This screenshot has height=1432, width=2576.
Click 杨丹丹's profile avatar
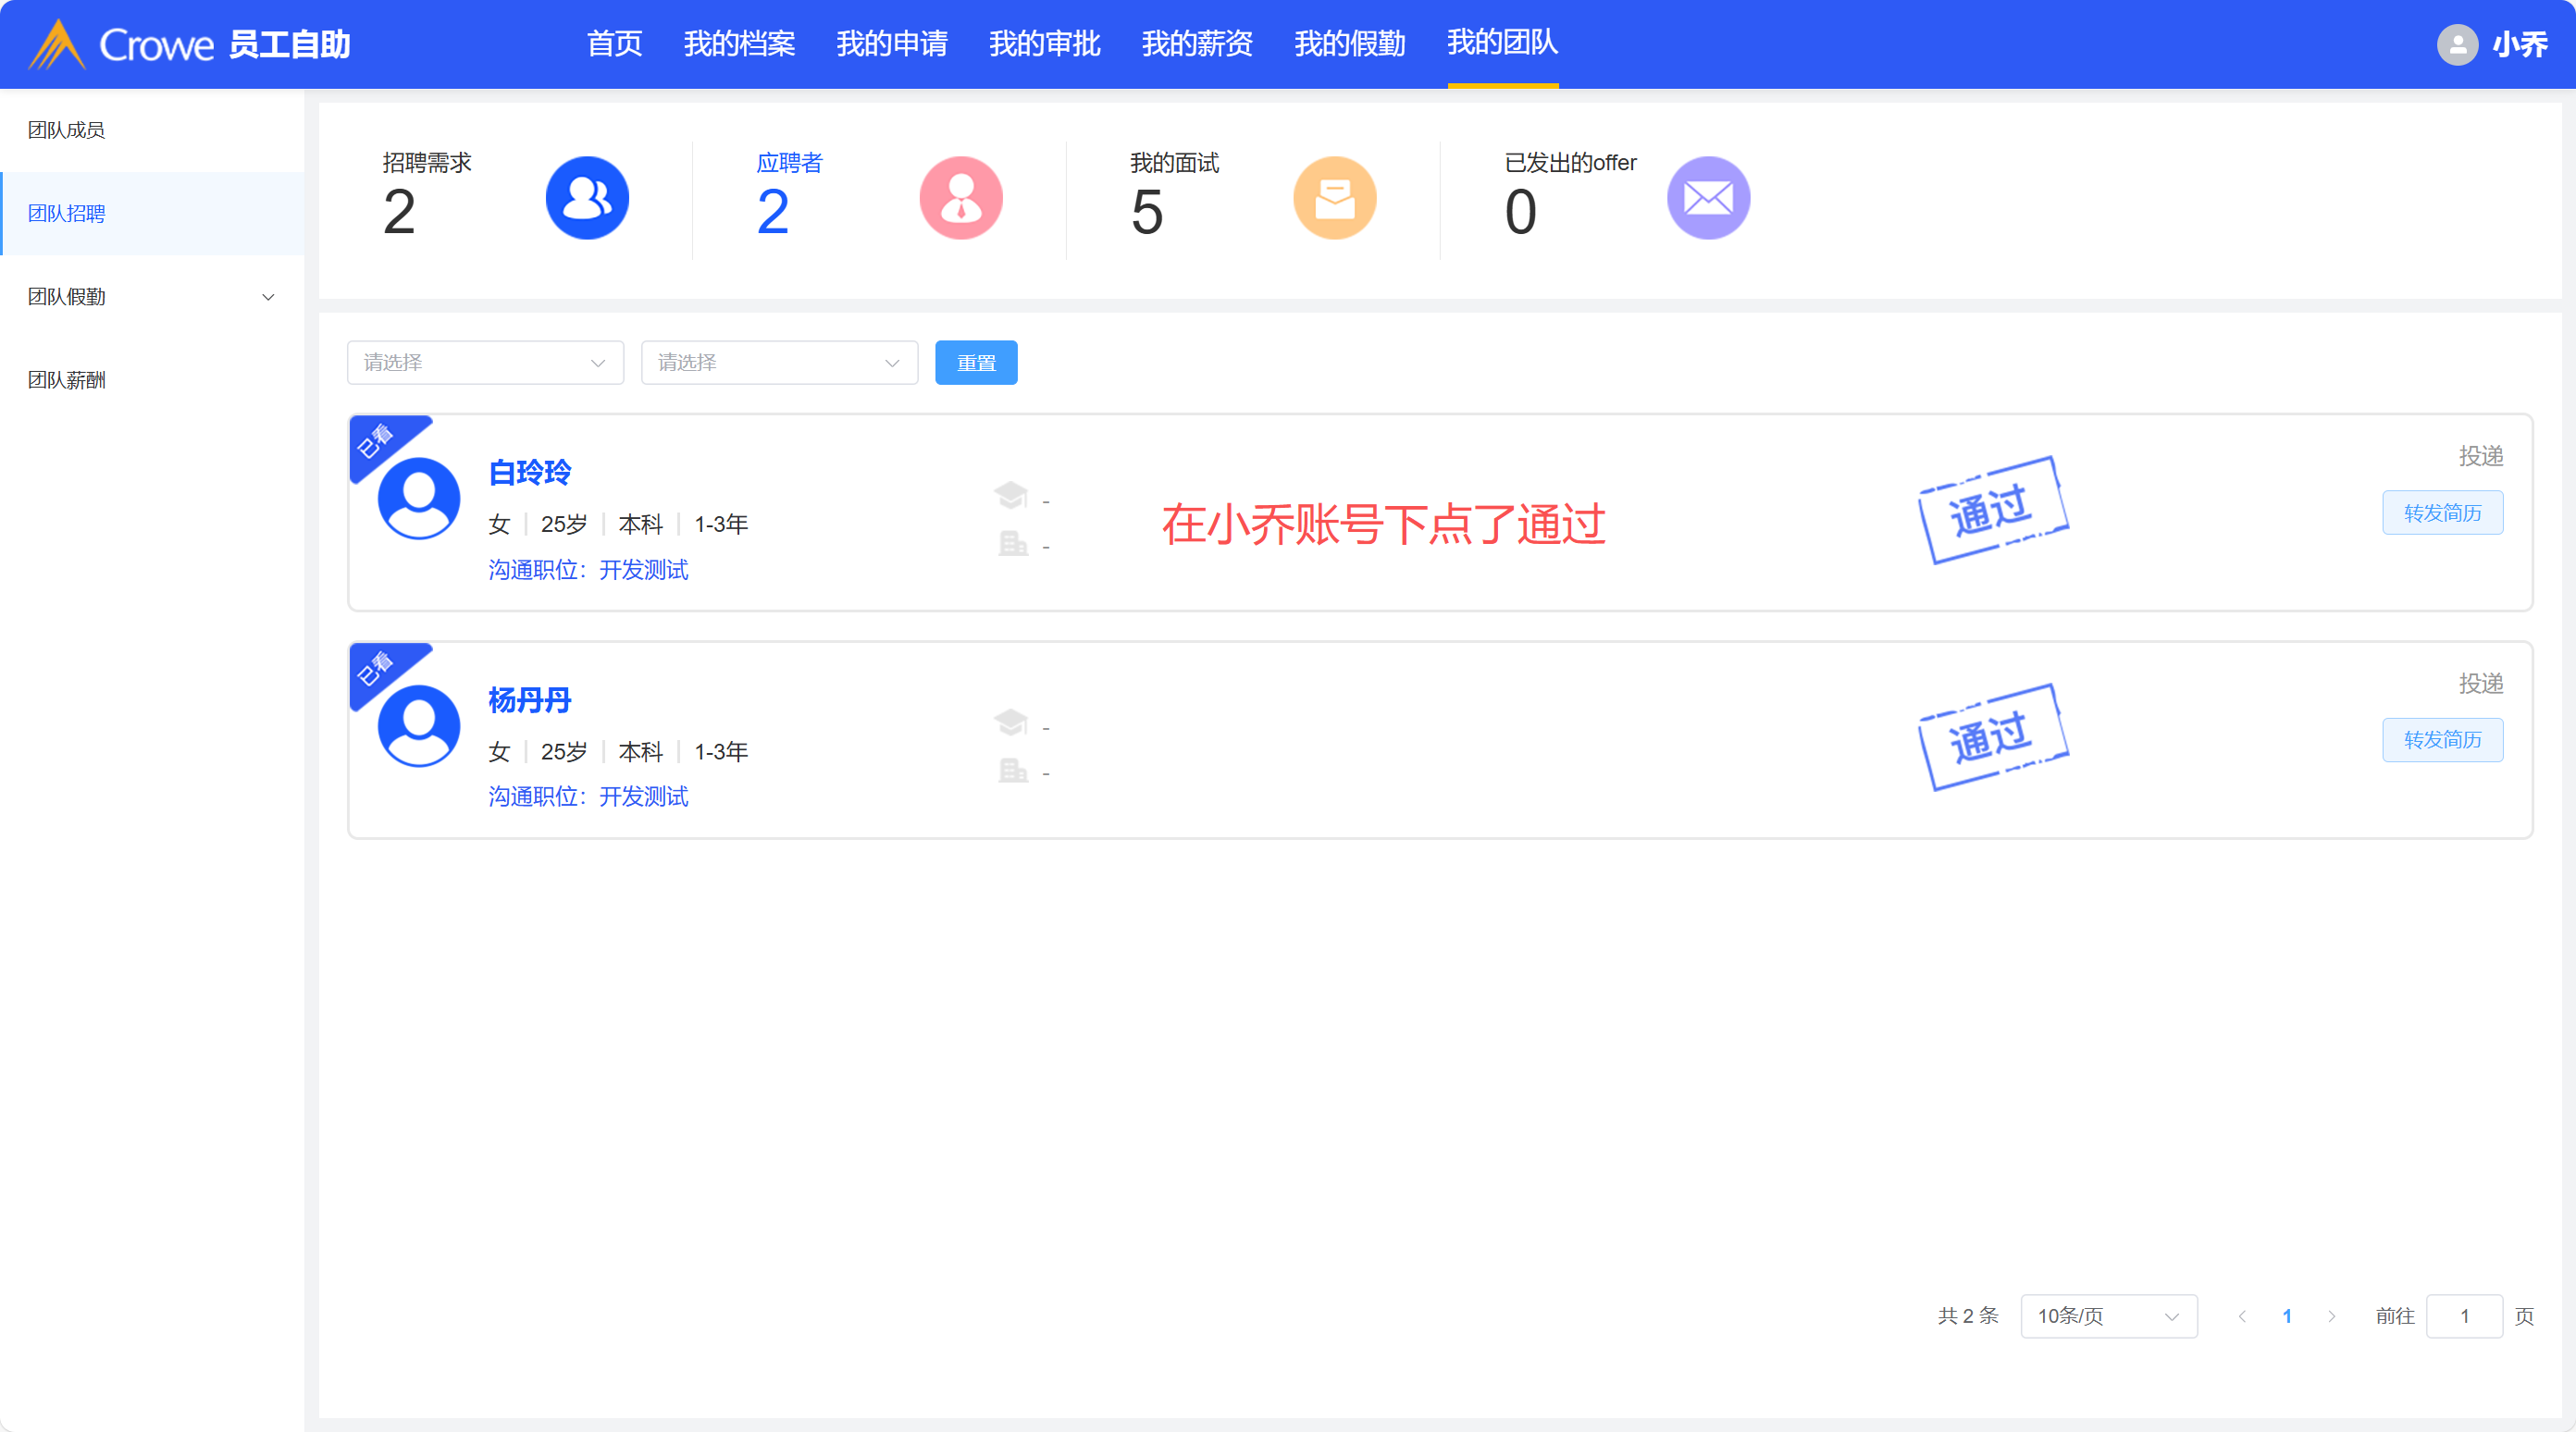[x=418, y=726]
